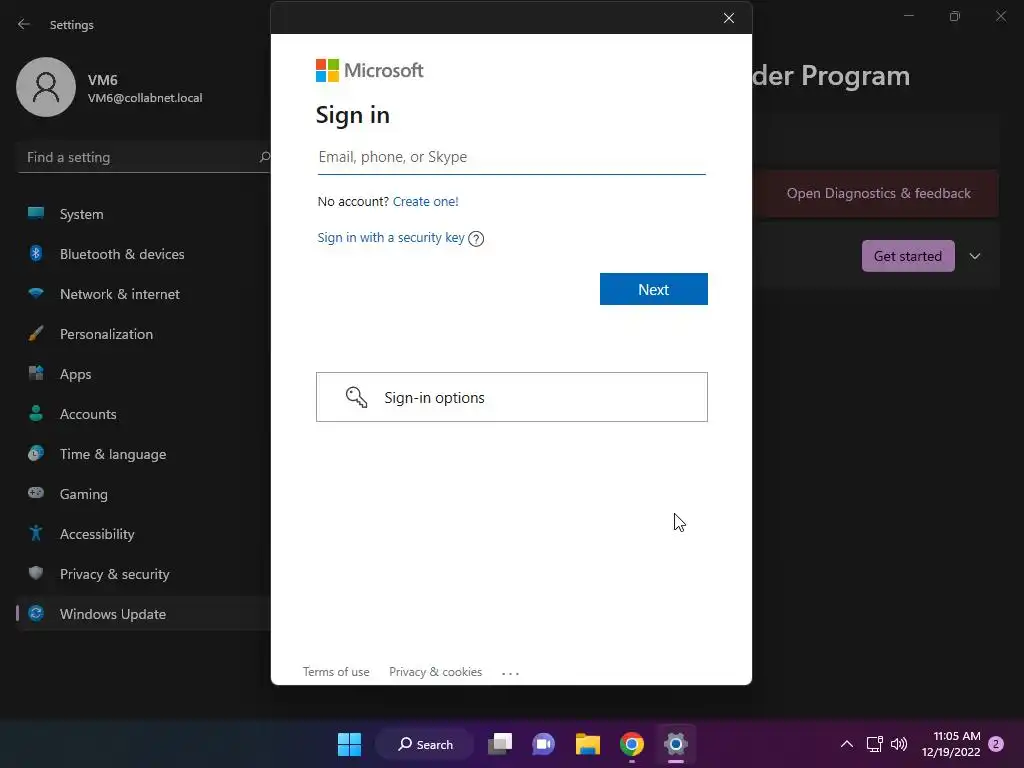The image size is (1024, 768).
Task: Launch Google Chrome from the taskbar
Action: (632, 744)
